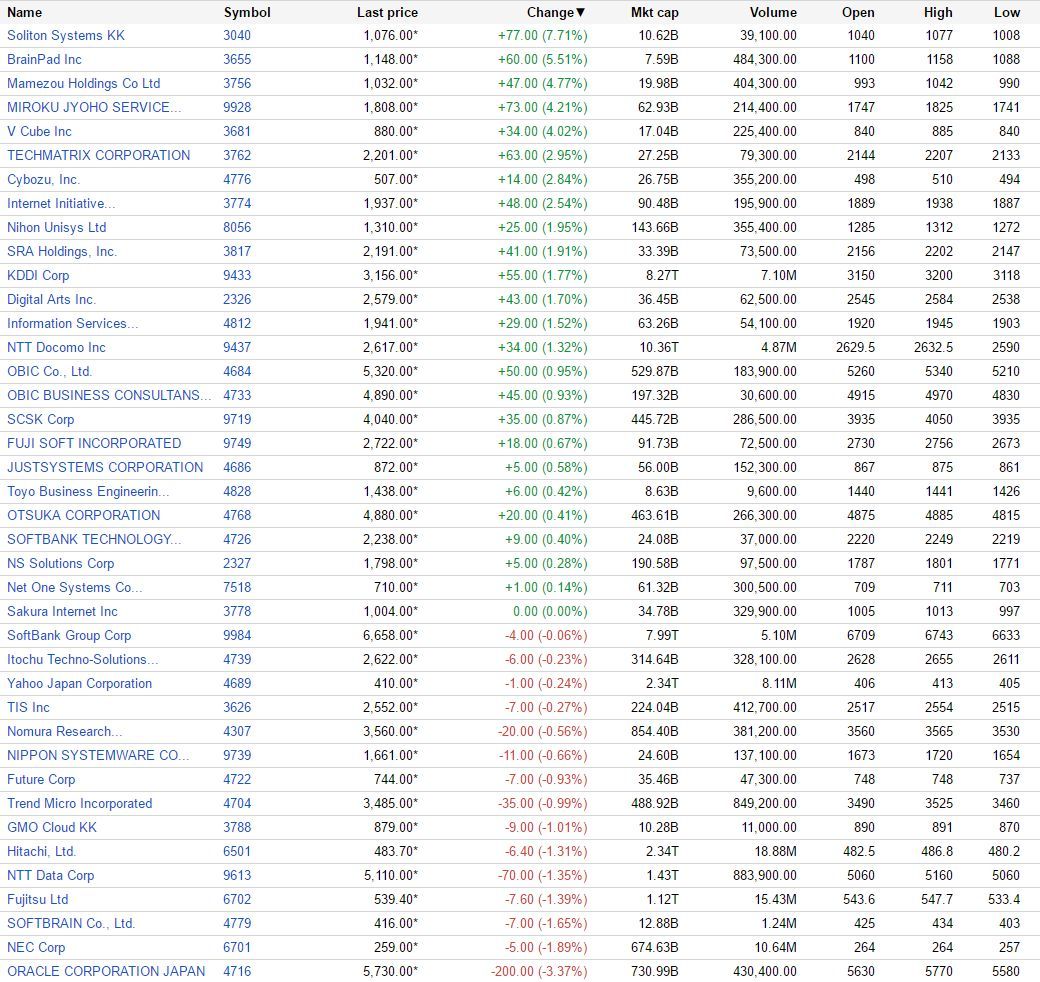Sort the table by Low header

click(1006, 13)
